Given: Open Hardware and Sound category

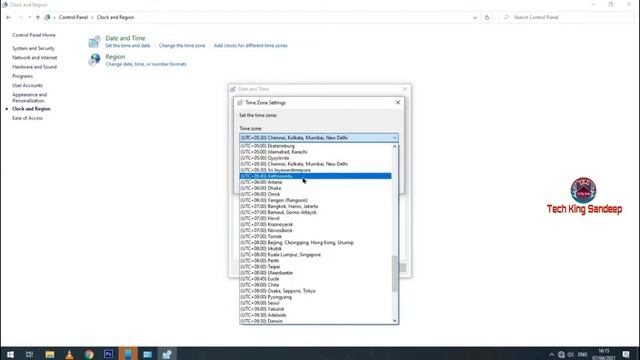Looking at the screenshot, I should [x=35, y=67].
